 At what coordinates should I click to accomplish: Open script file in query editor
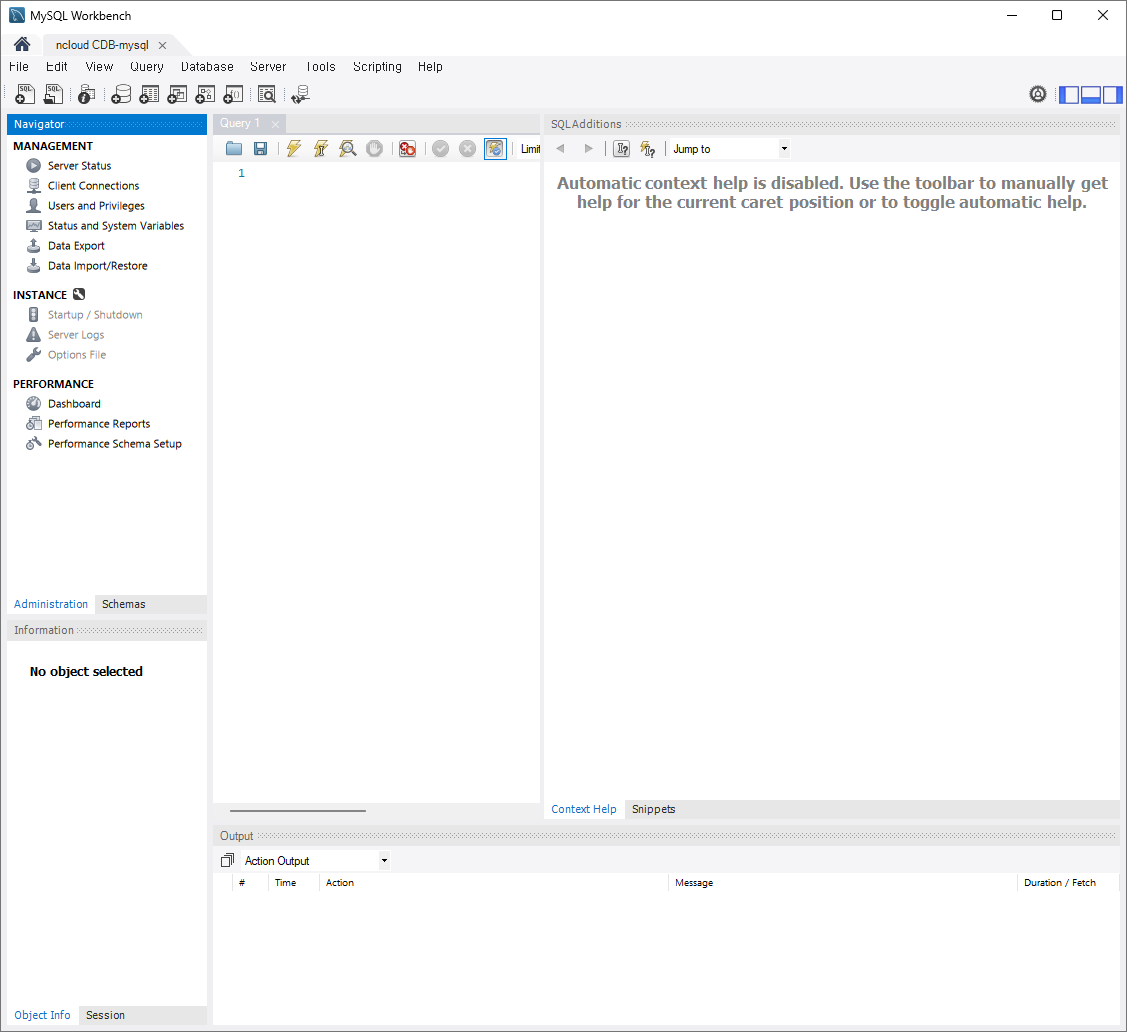(234, 149)
